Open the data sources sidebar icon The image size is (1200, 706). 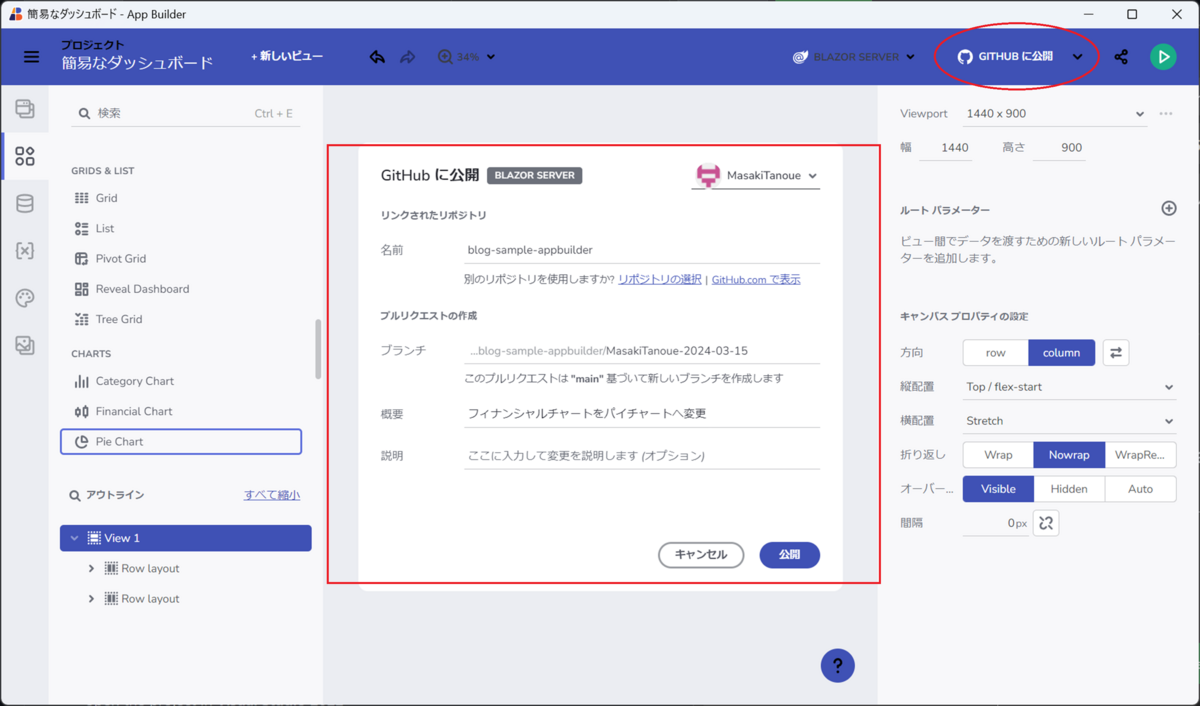[x=25, y=204]
